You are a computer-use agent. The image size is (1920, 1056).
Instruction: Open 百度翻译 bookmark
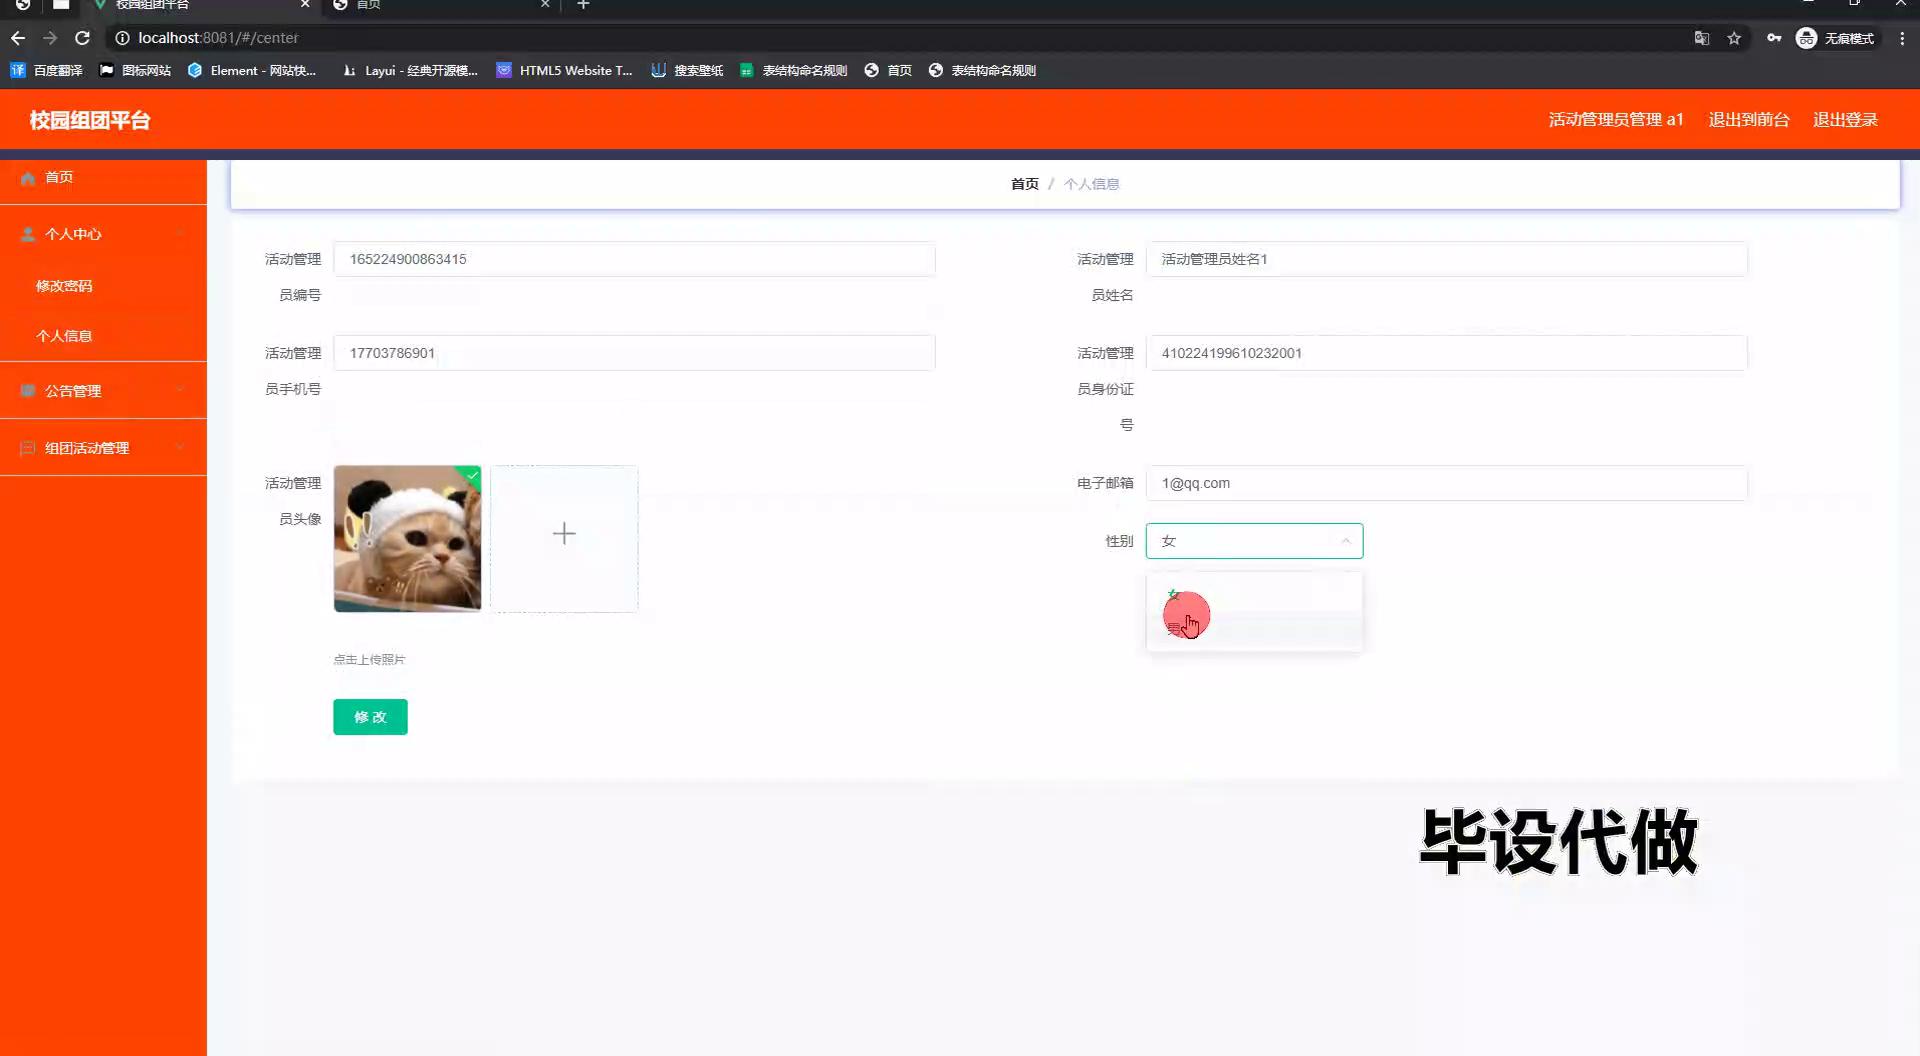pyautogui.click(x=47, y=70)
